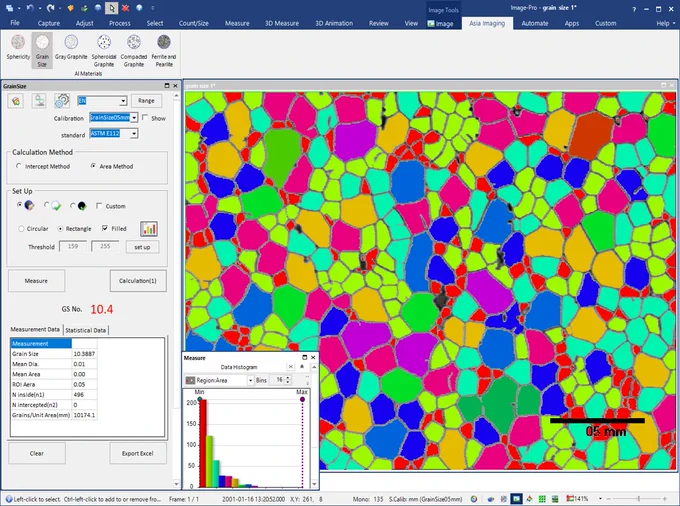Click the purple Max marker on histogram
The image size is (680, 506).
pos(302,399)
